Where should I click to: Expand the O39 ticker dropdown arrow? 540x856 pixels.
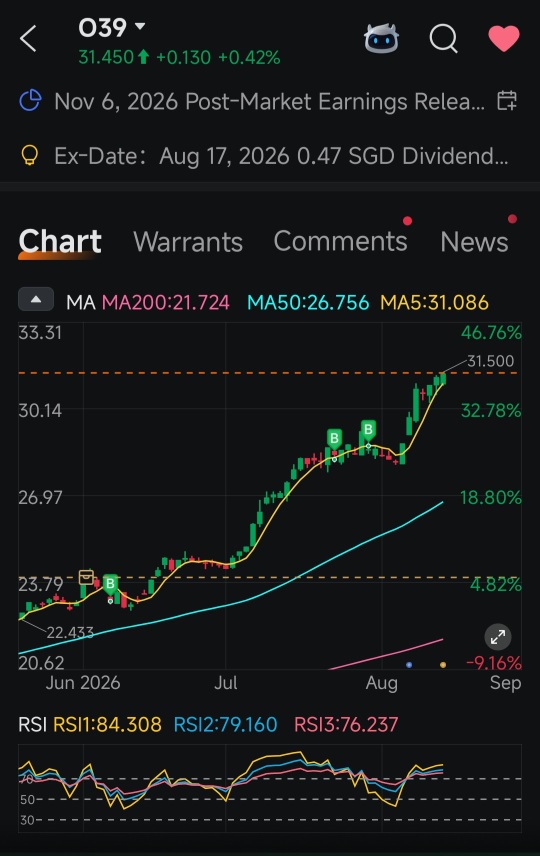(x=140, y=26)
